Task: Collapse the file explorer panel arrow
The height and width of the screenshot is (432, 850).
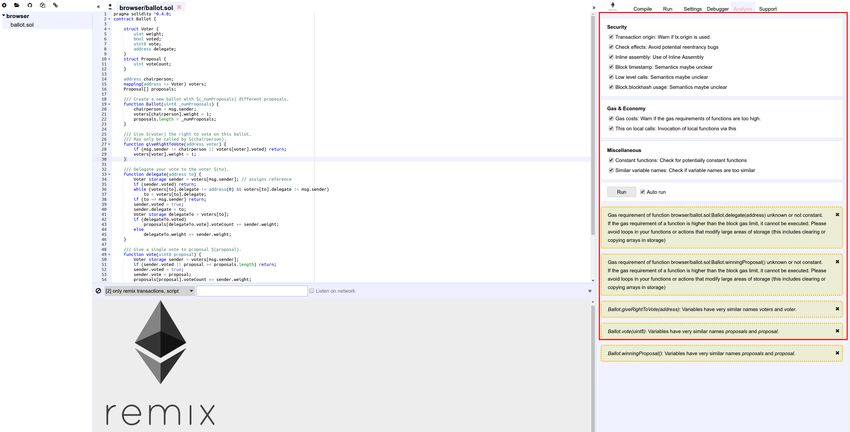Action: tap(98, 7)
